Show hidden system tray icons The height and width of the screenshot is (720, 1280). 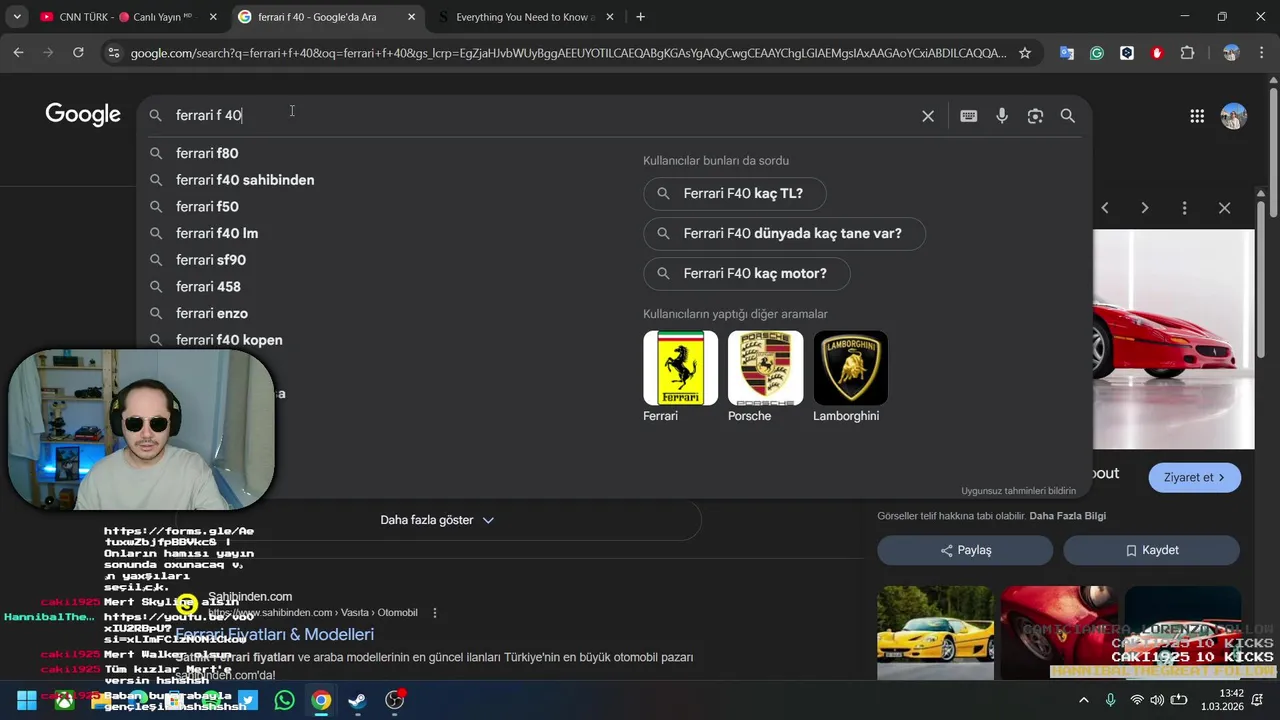pyautogui.click(x=1083, y=700)
